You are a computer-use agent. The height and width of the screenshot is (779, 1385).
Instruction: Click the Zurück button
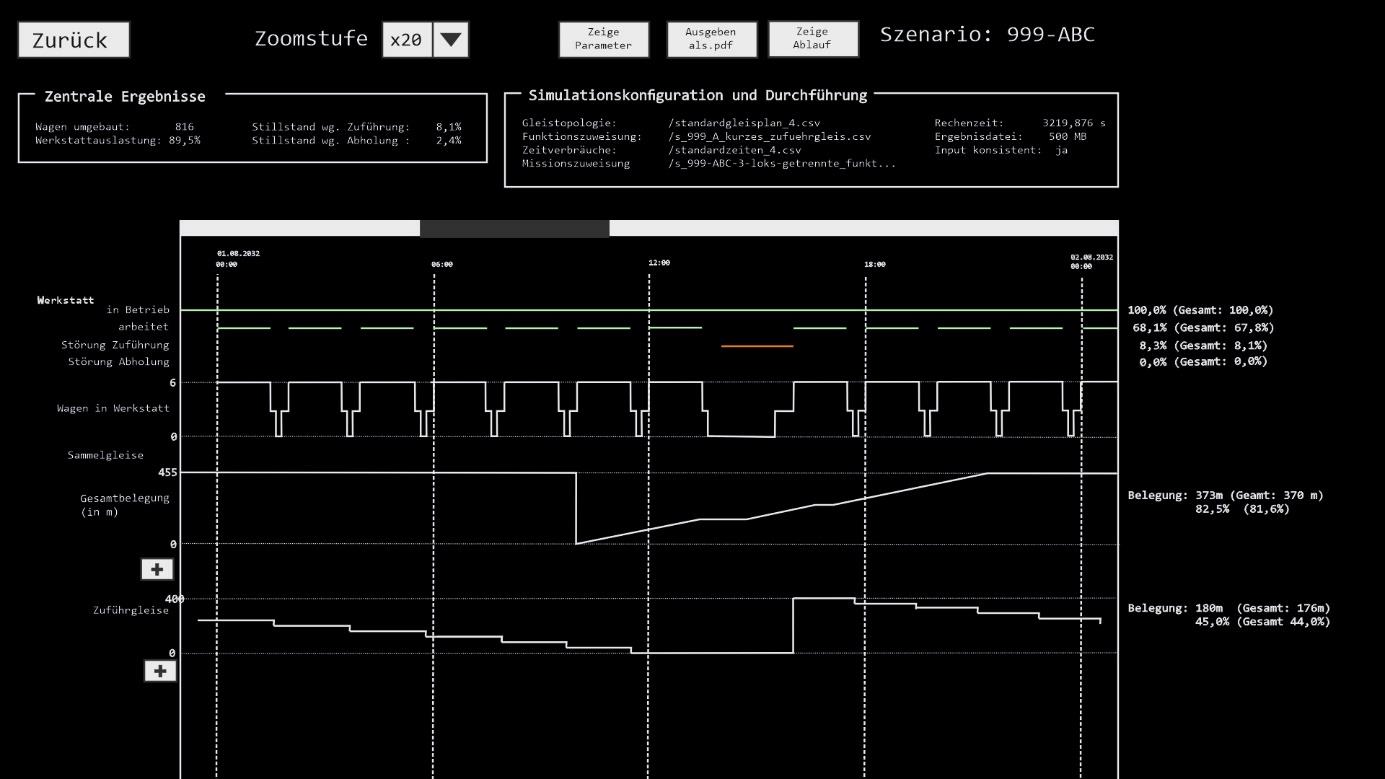pos(72,39)
